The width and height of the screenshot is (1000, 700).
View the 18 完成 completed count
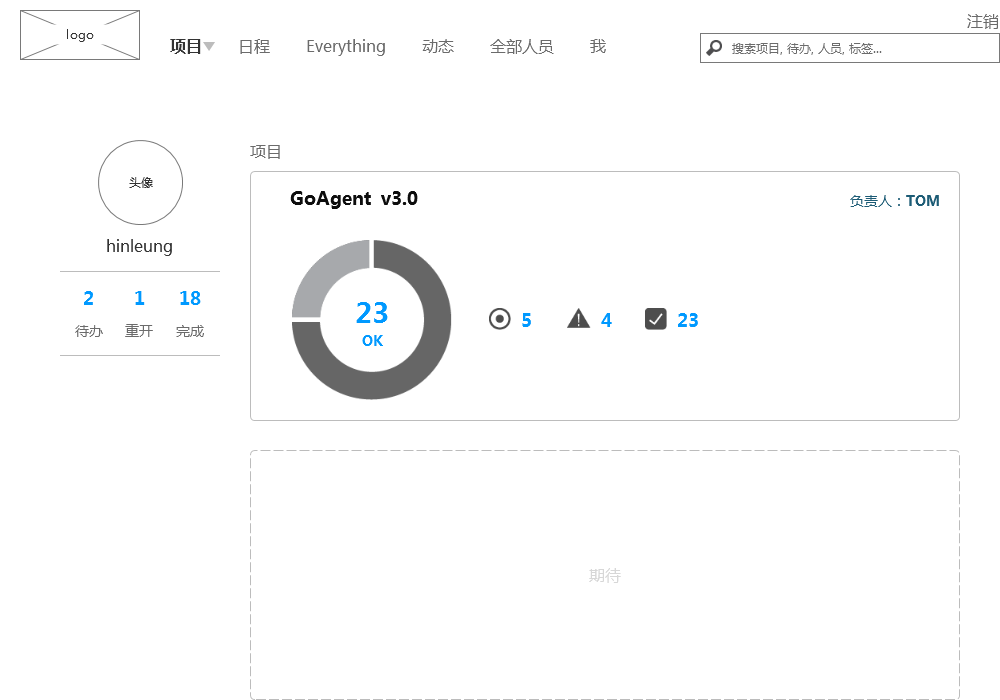[x=190, y=298]
